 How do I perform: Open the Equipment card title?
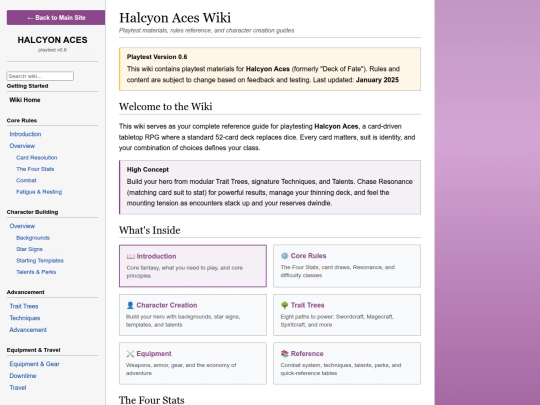pyautogui.click(x=154, y=354)
